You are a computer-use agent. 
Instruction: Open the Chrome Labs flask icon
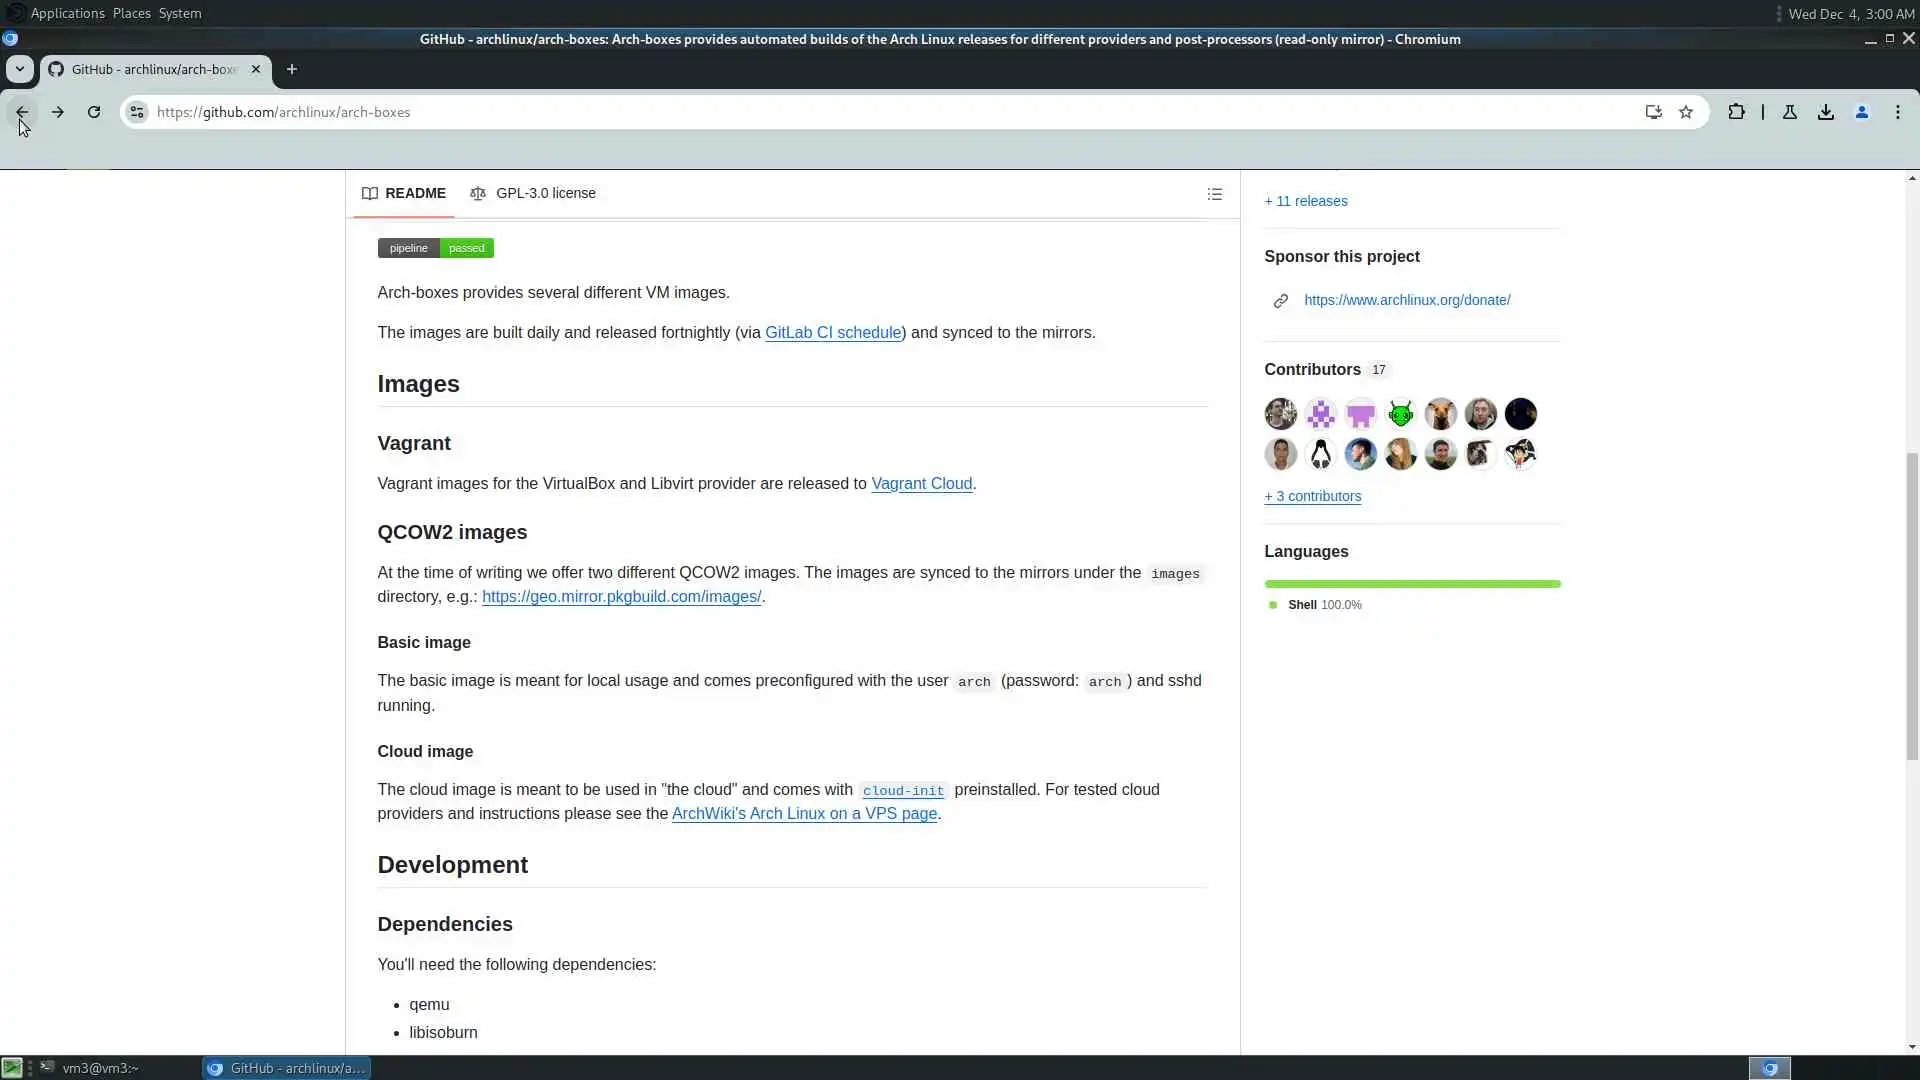coord(1790,112)
